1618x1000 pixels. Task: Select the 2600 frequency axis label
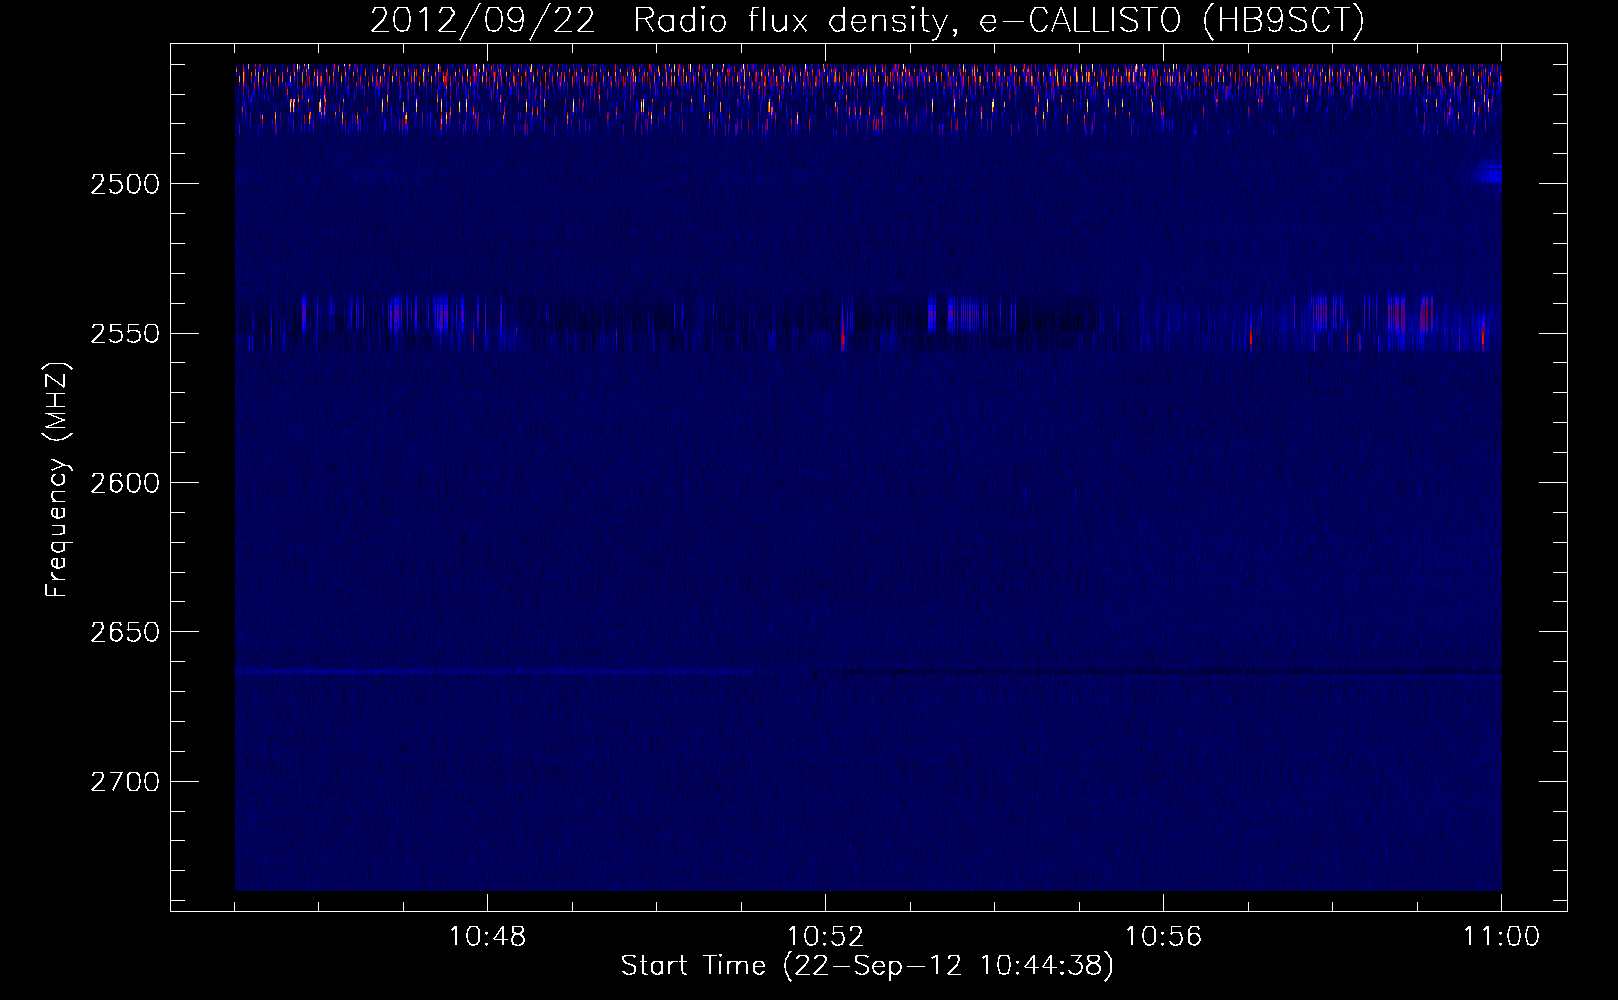click(x=125, y=482)
